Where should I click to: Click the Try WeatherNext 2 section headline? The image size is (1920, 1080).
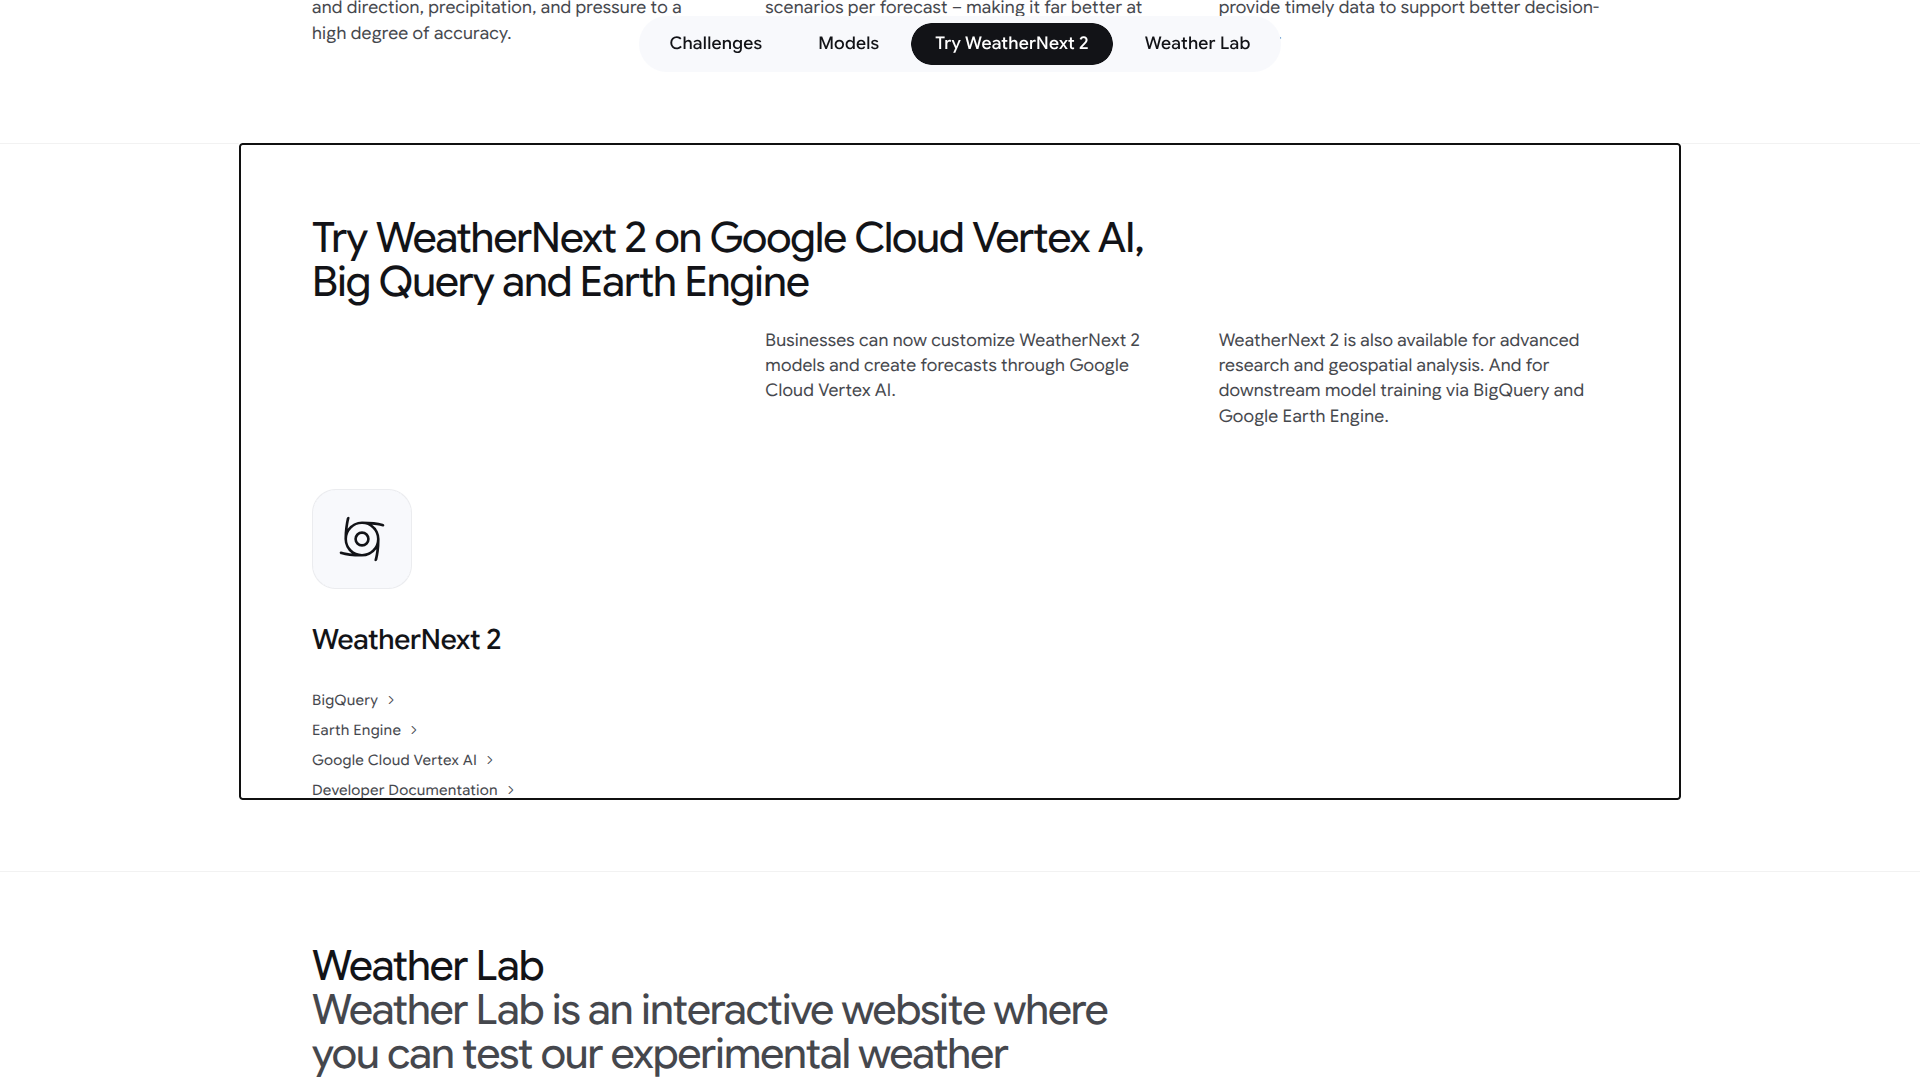point(727,258)
